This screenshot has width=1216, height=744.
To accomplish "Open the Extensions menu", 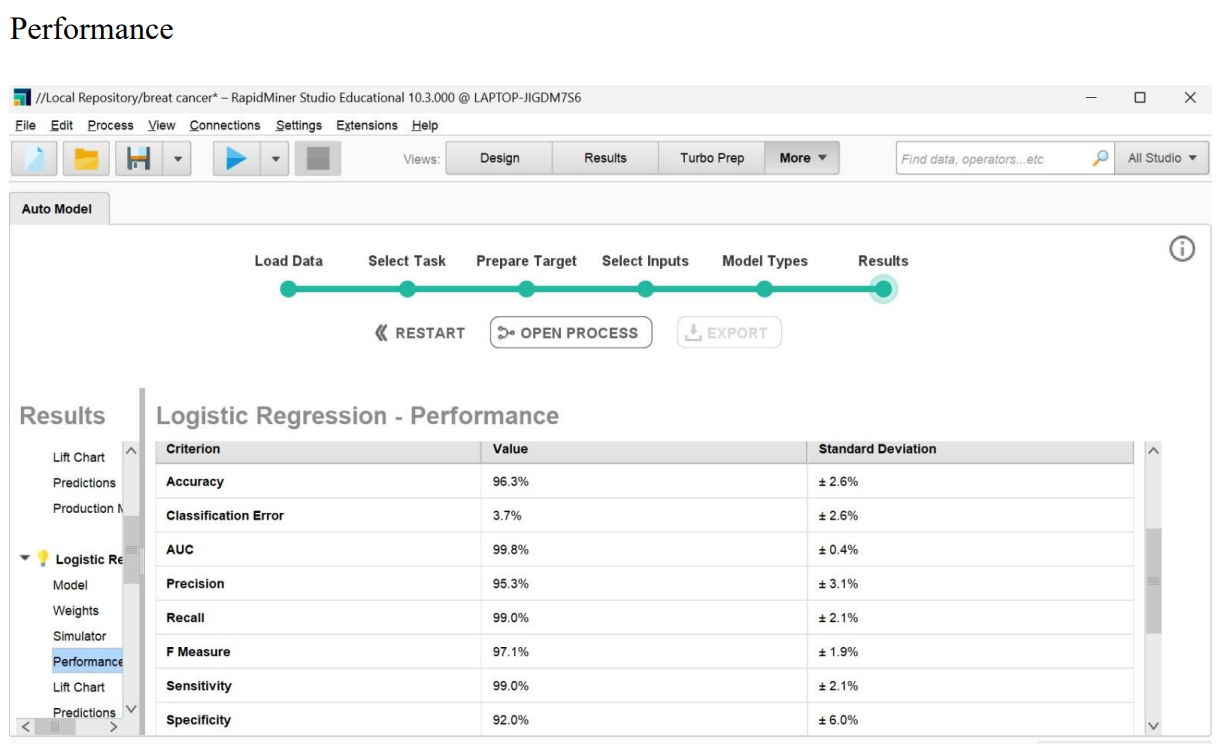I will [366, 125].
